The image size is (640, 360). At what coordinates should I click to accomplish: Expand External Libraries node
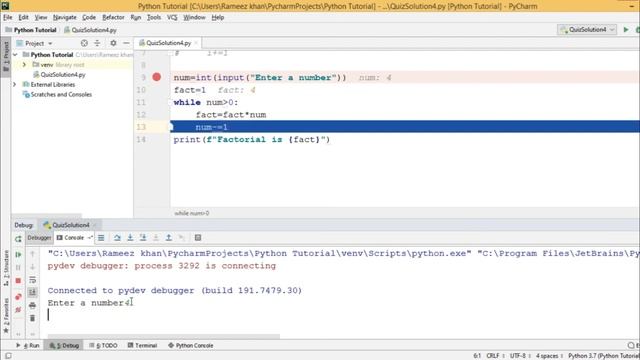point(15,84)
